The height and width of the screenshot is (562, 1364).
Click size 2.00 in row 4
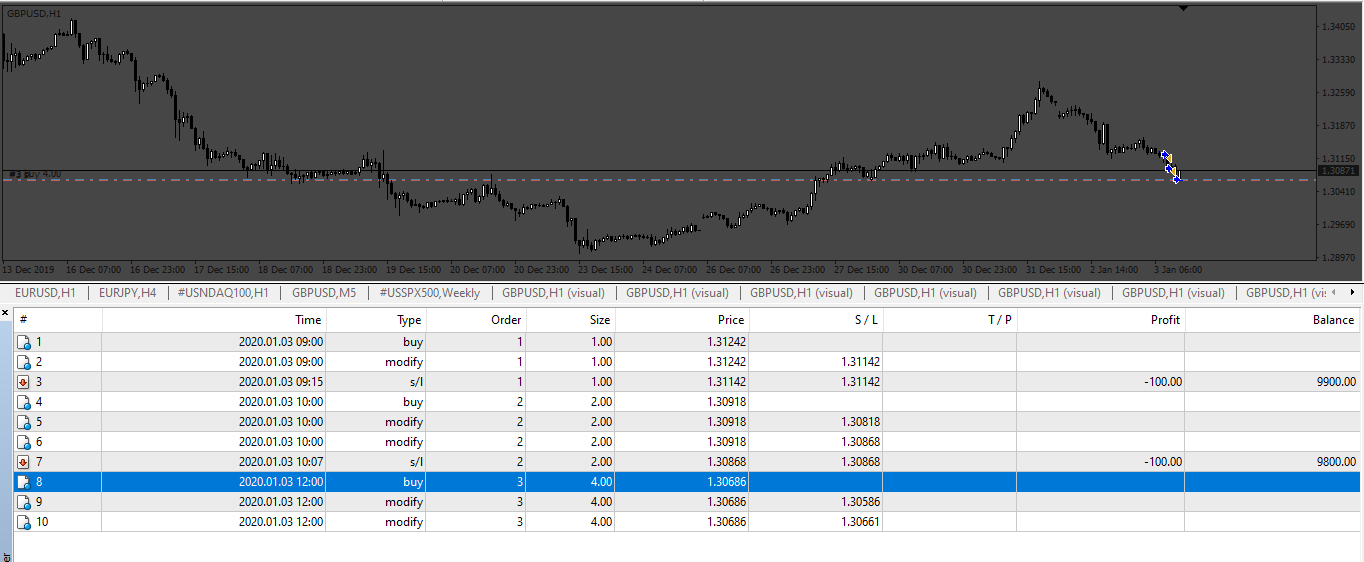601,402
